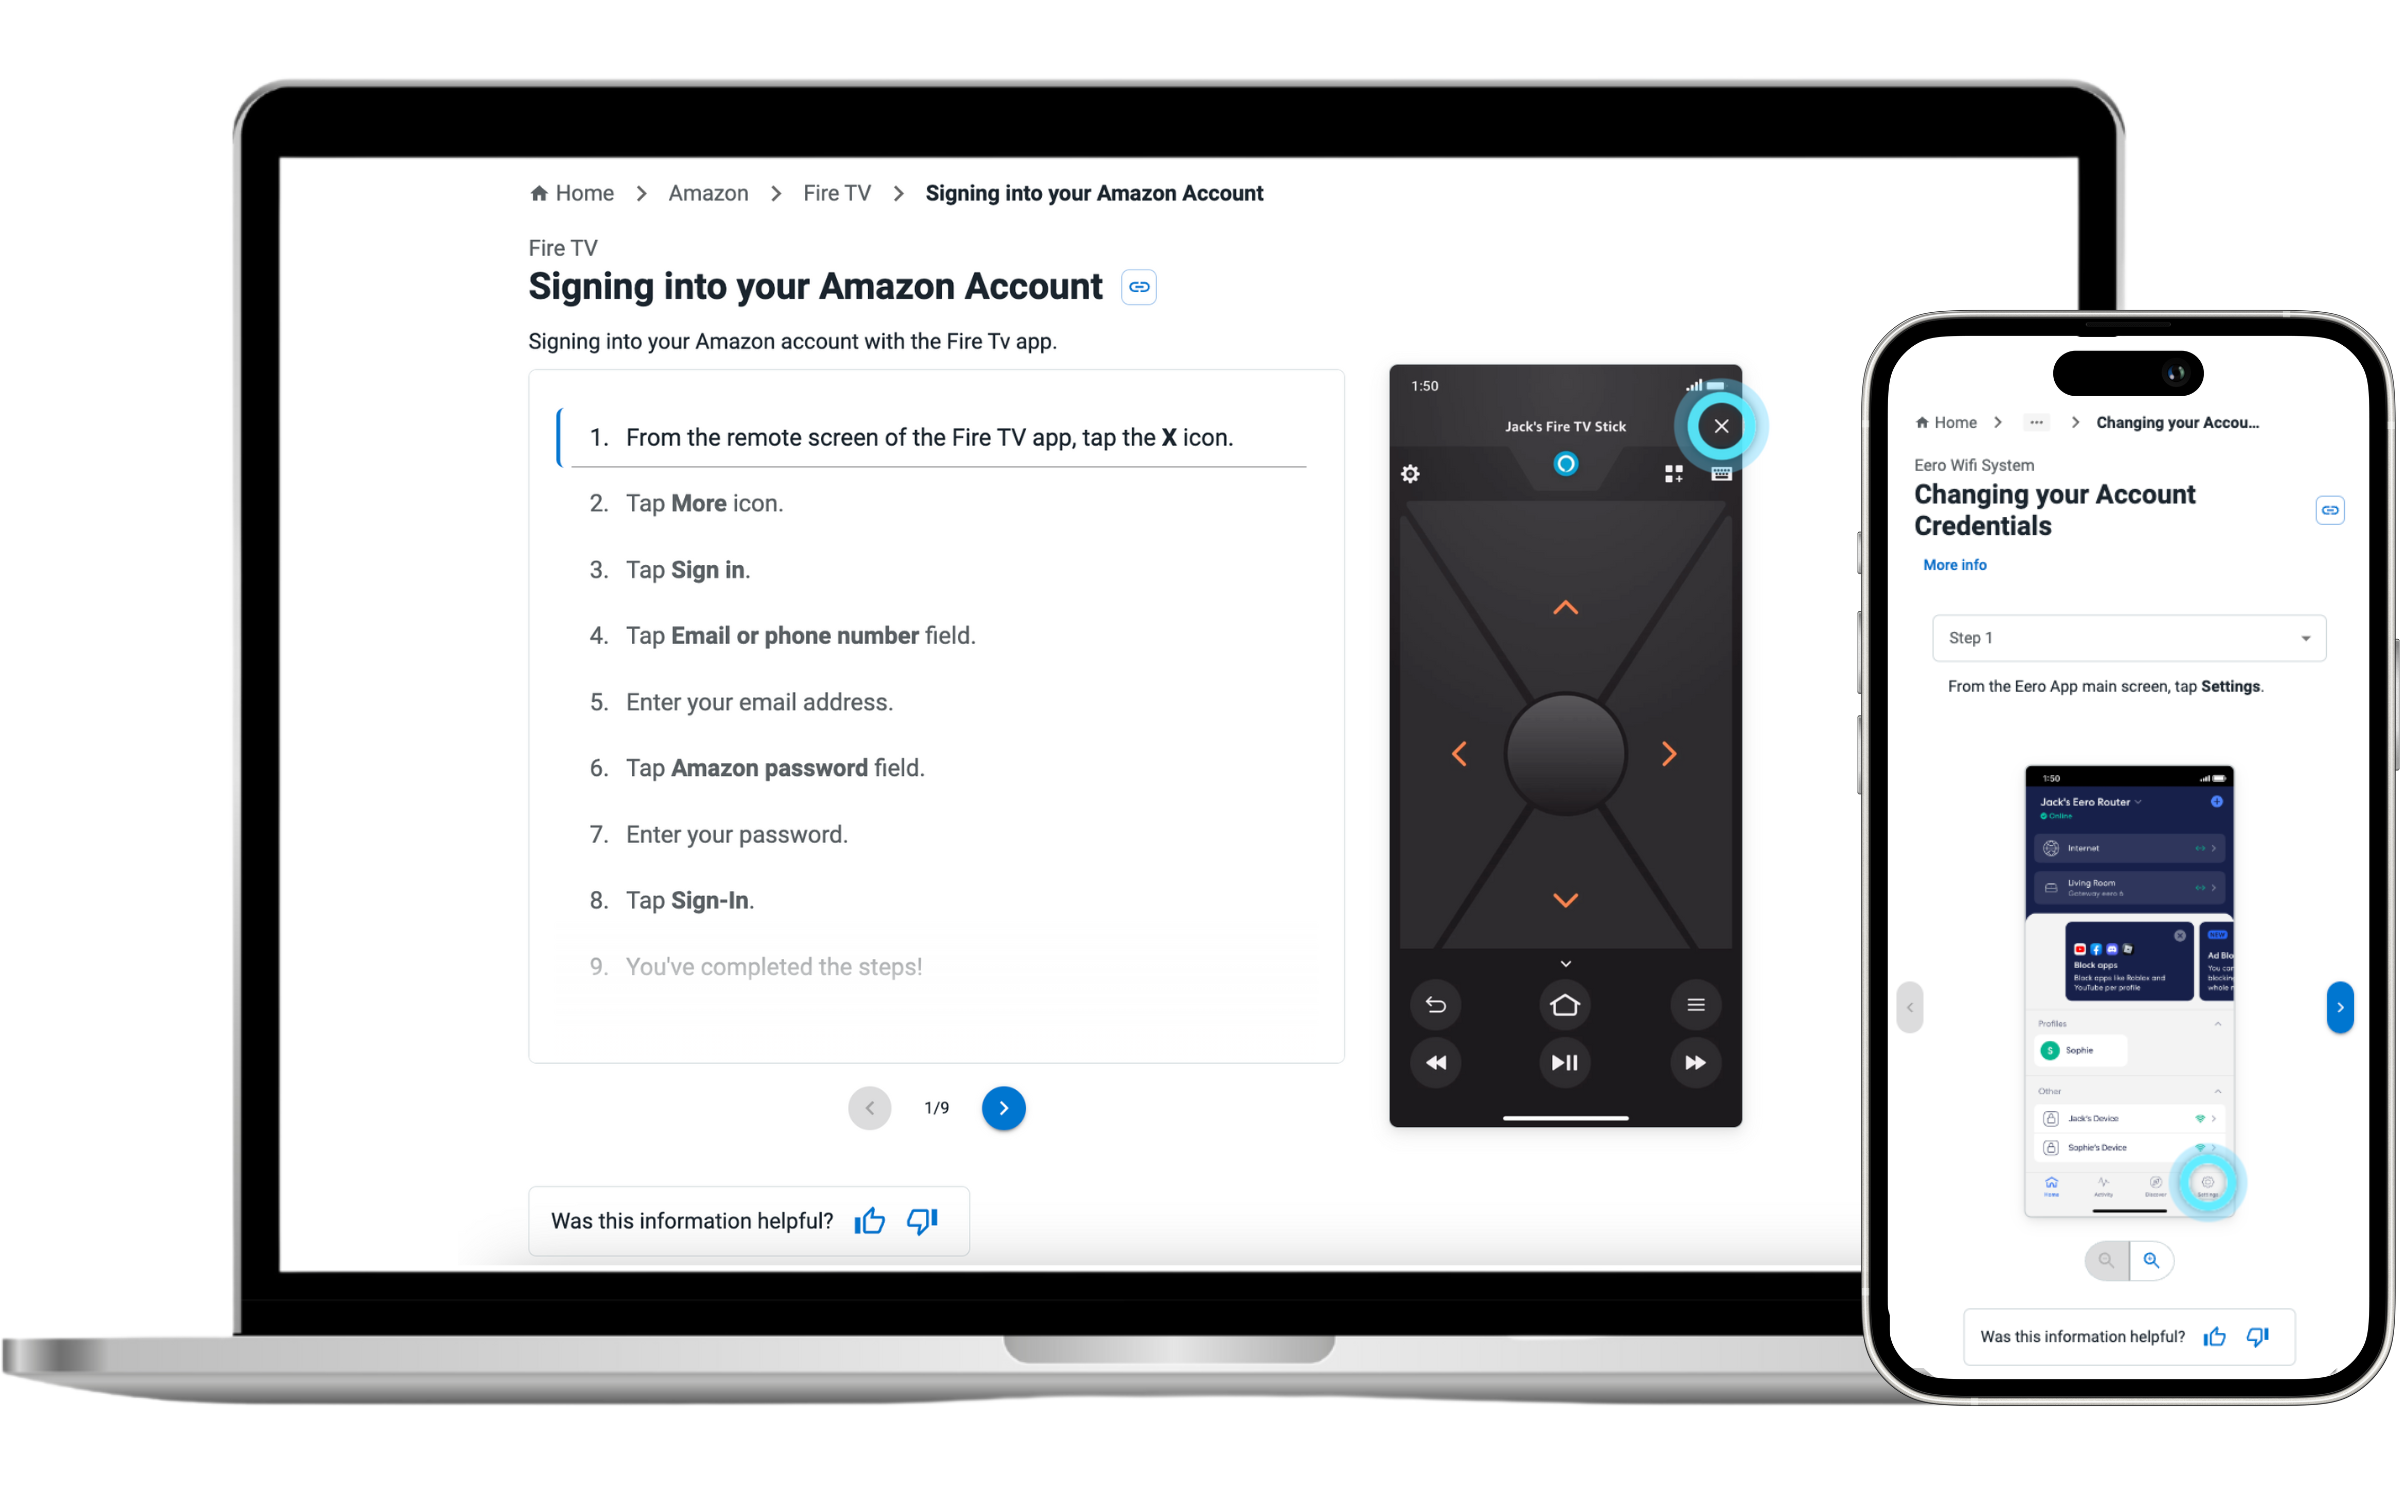
Task: Click the link anchor icon on mobile
Action: 2331,508
